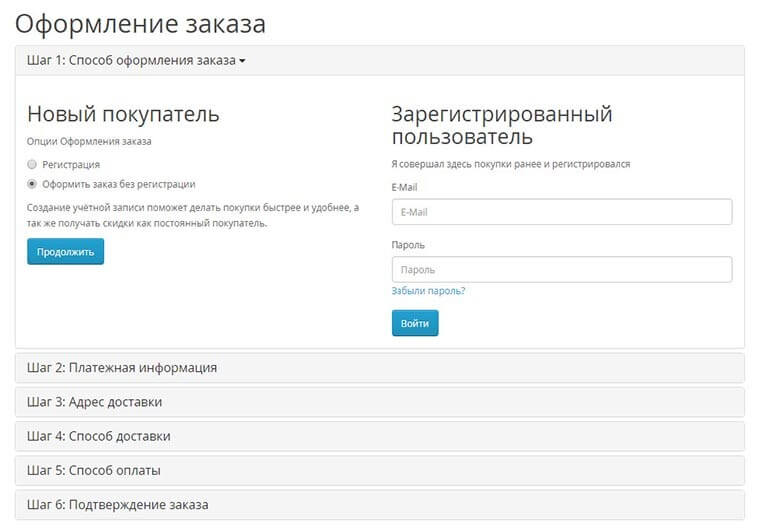760x530 pixels.
Task: Click the Регистрация option label
Action: 71,165
